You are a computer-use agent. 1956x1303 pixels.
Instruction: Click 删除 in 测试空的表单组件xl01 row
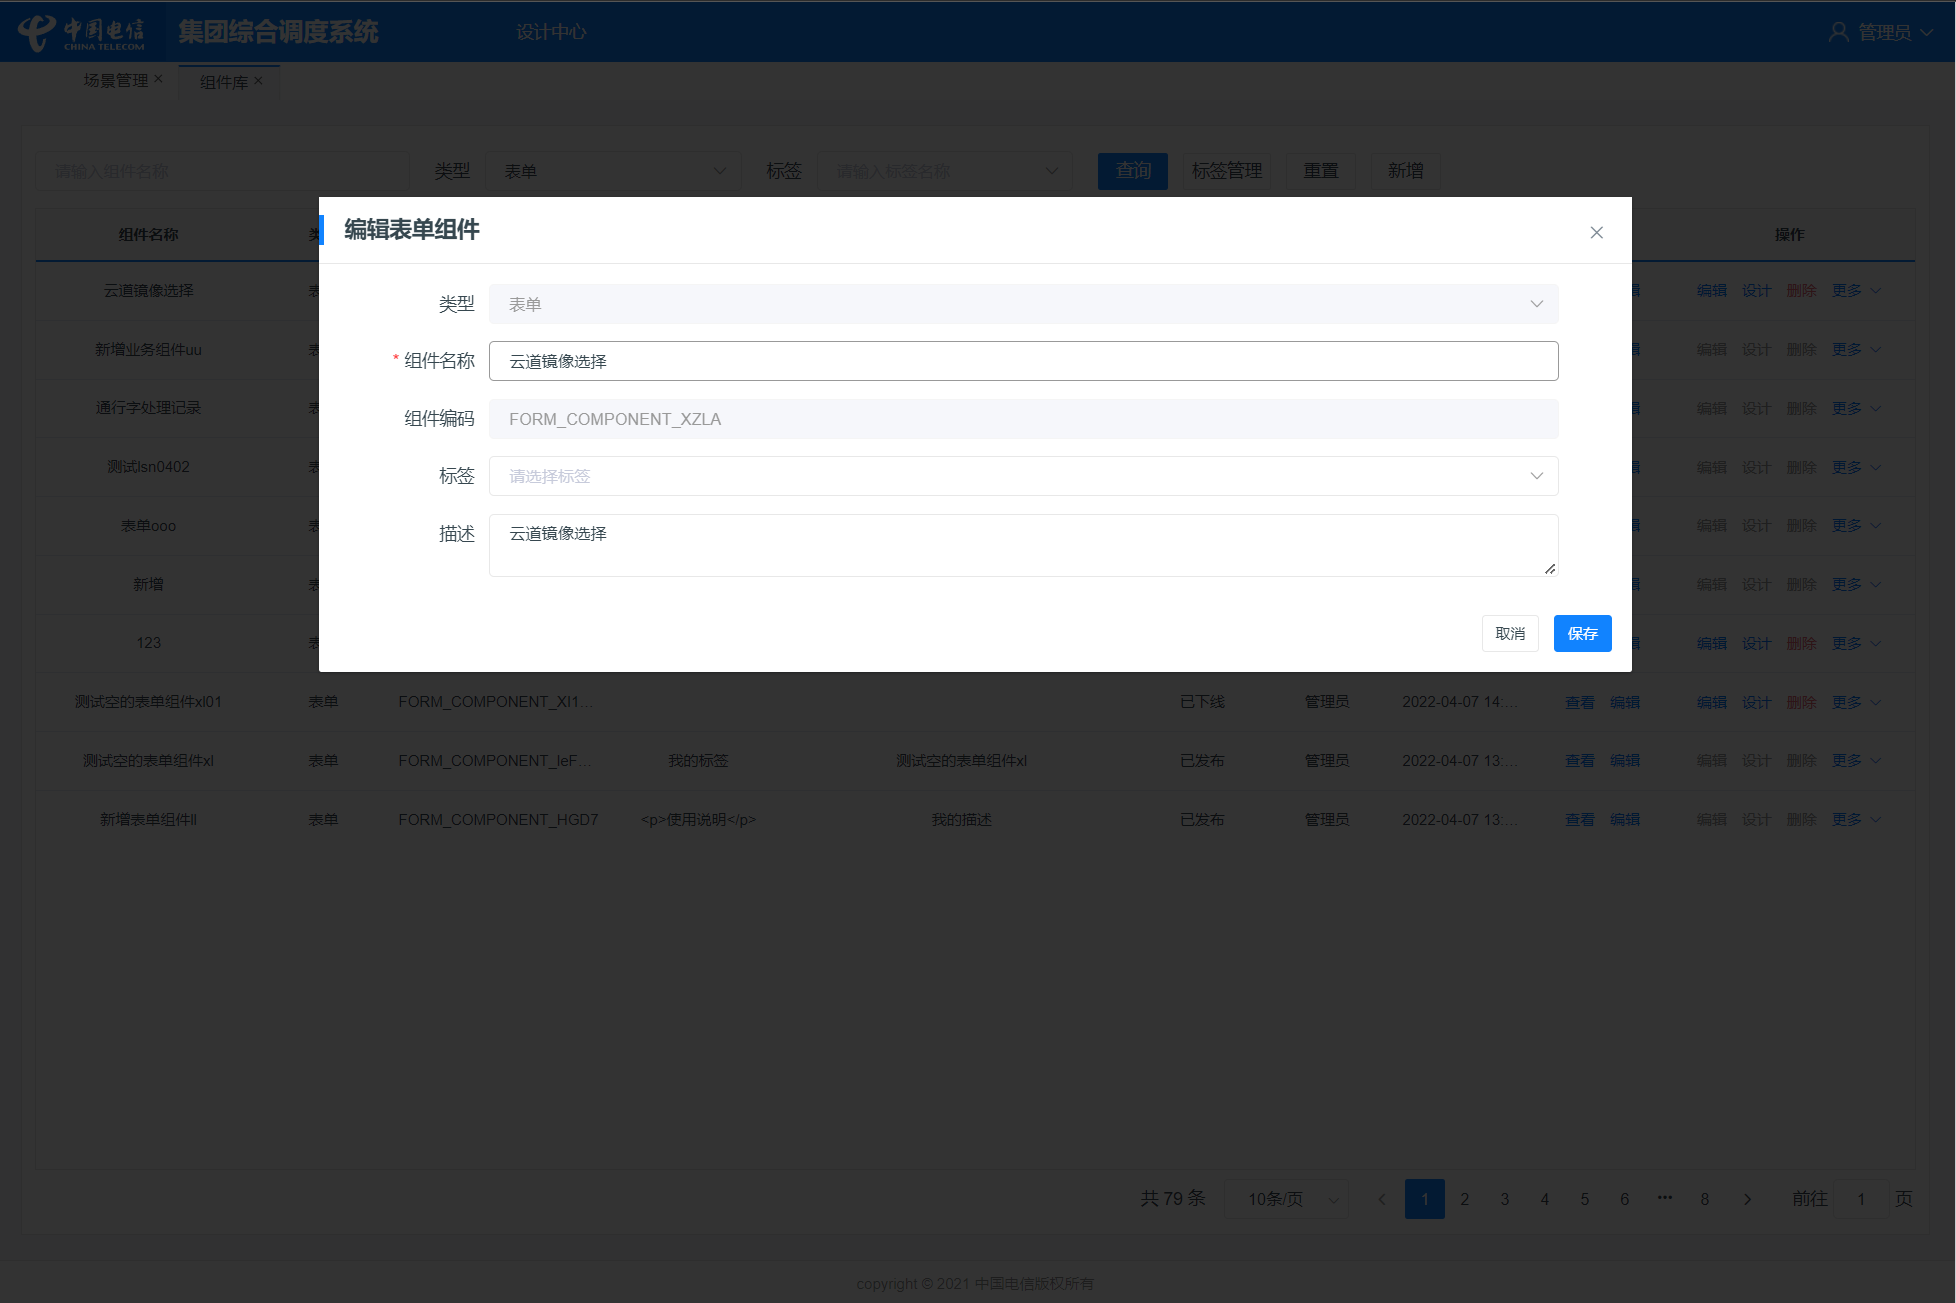tap(1801, 702)
